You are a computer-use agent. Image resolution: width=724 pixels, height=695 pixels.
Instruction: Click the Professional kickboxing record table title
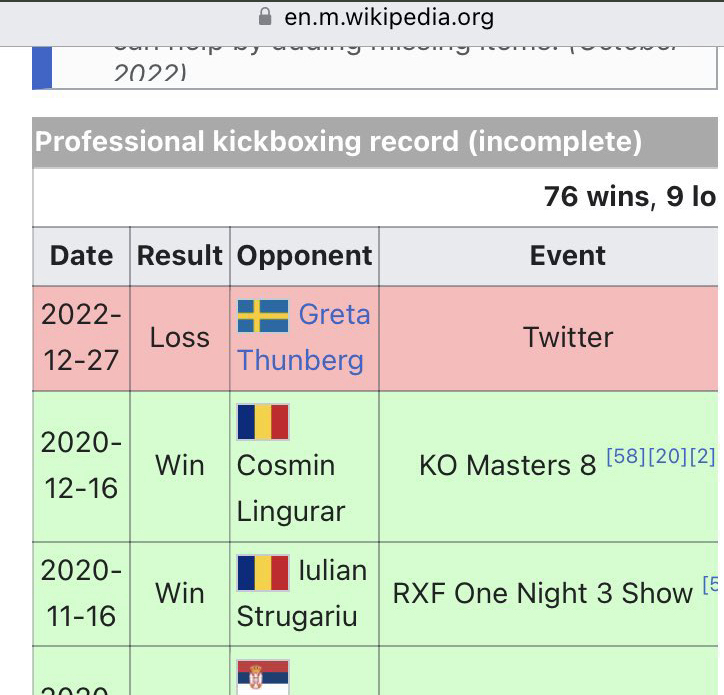click(338, 142)
